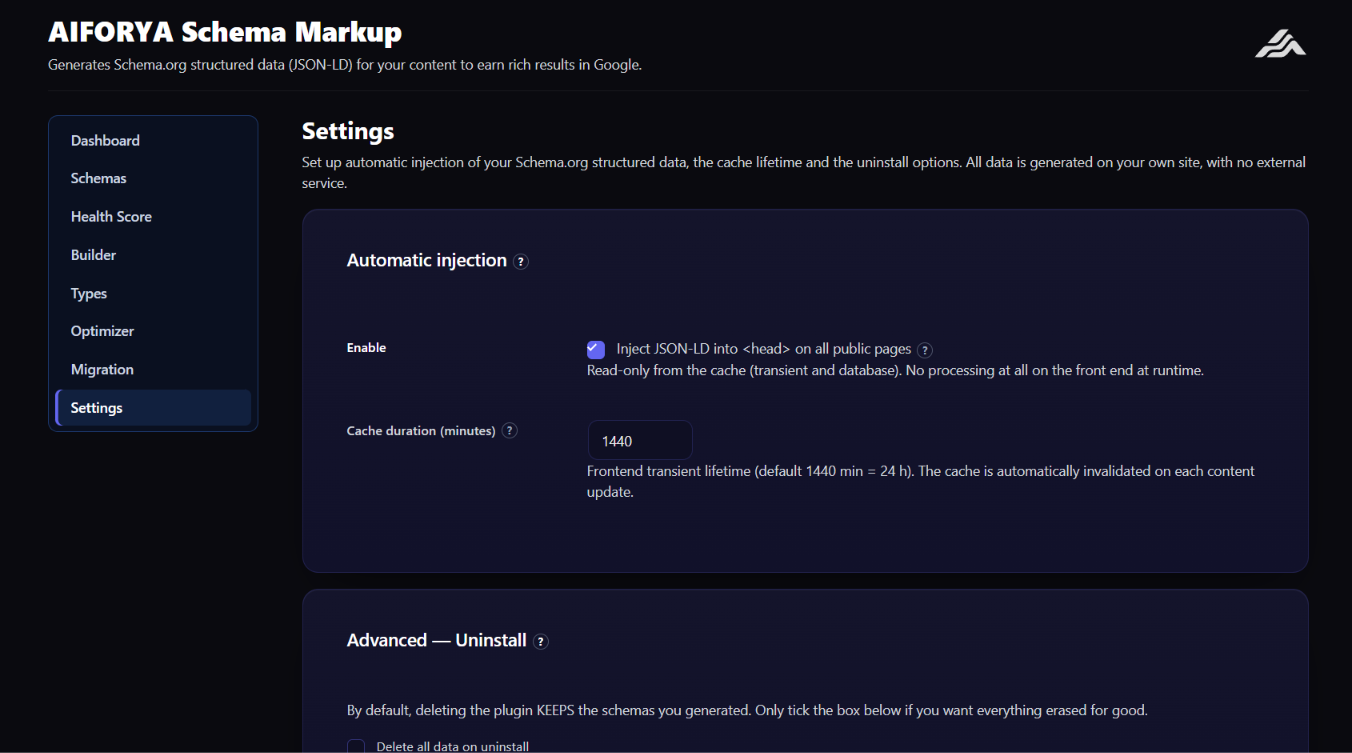
Task: Show help for Inject JSON-LD option
Action: point(925,350)
